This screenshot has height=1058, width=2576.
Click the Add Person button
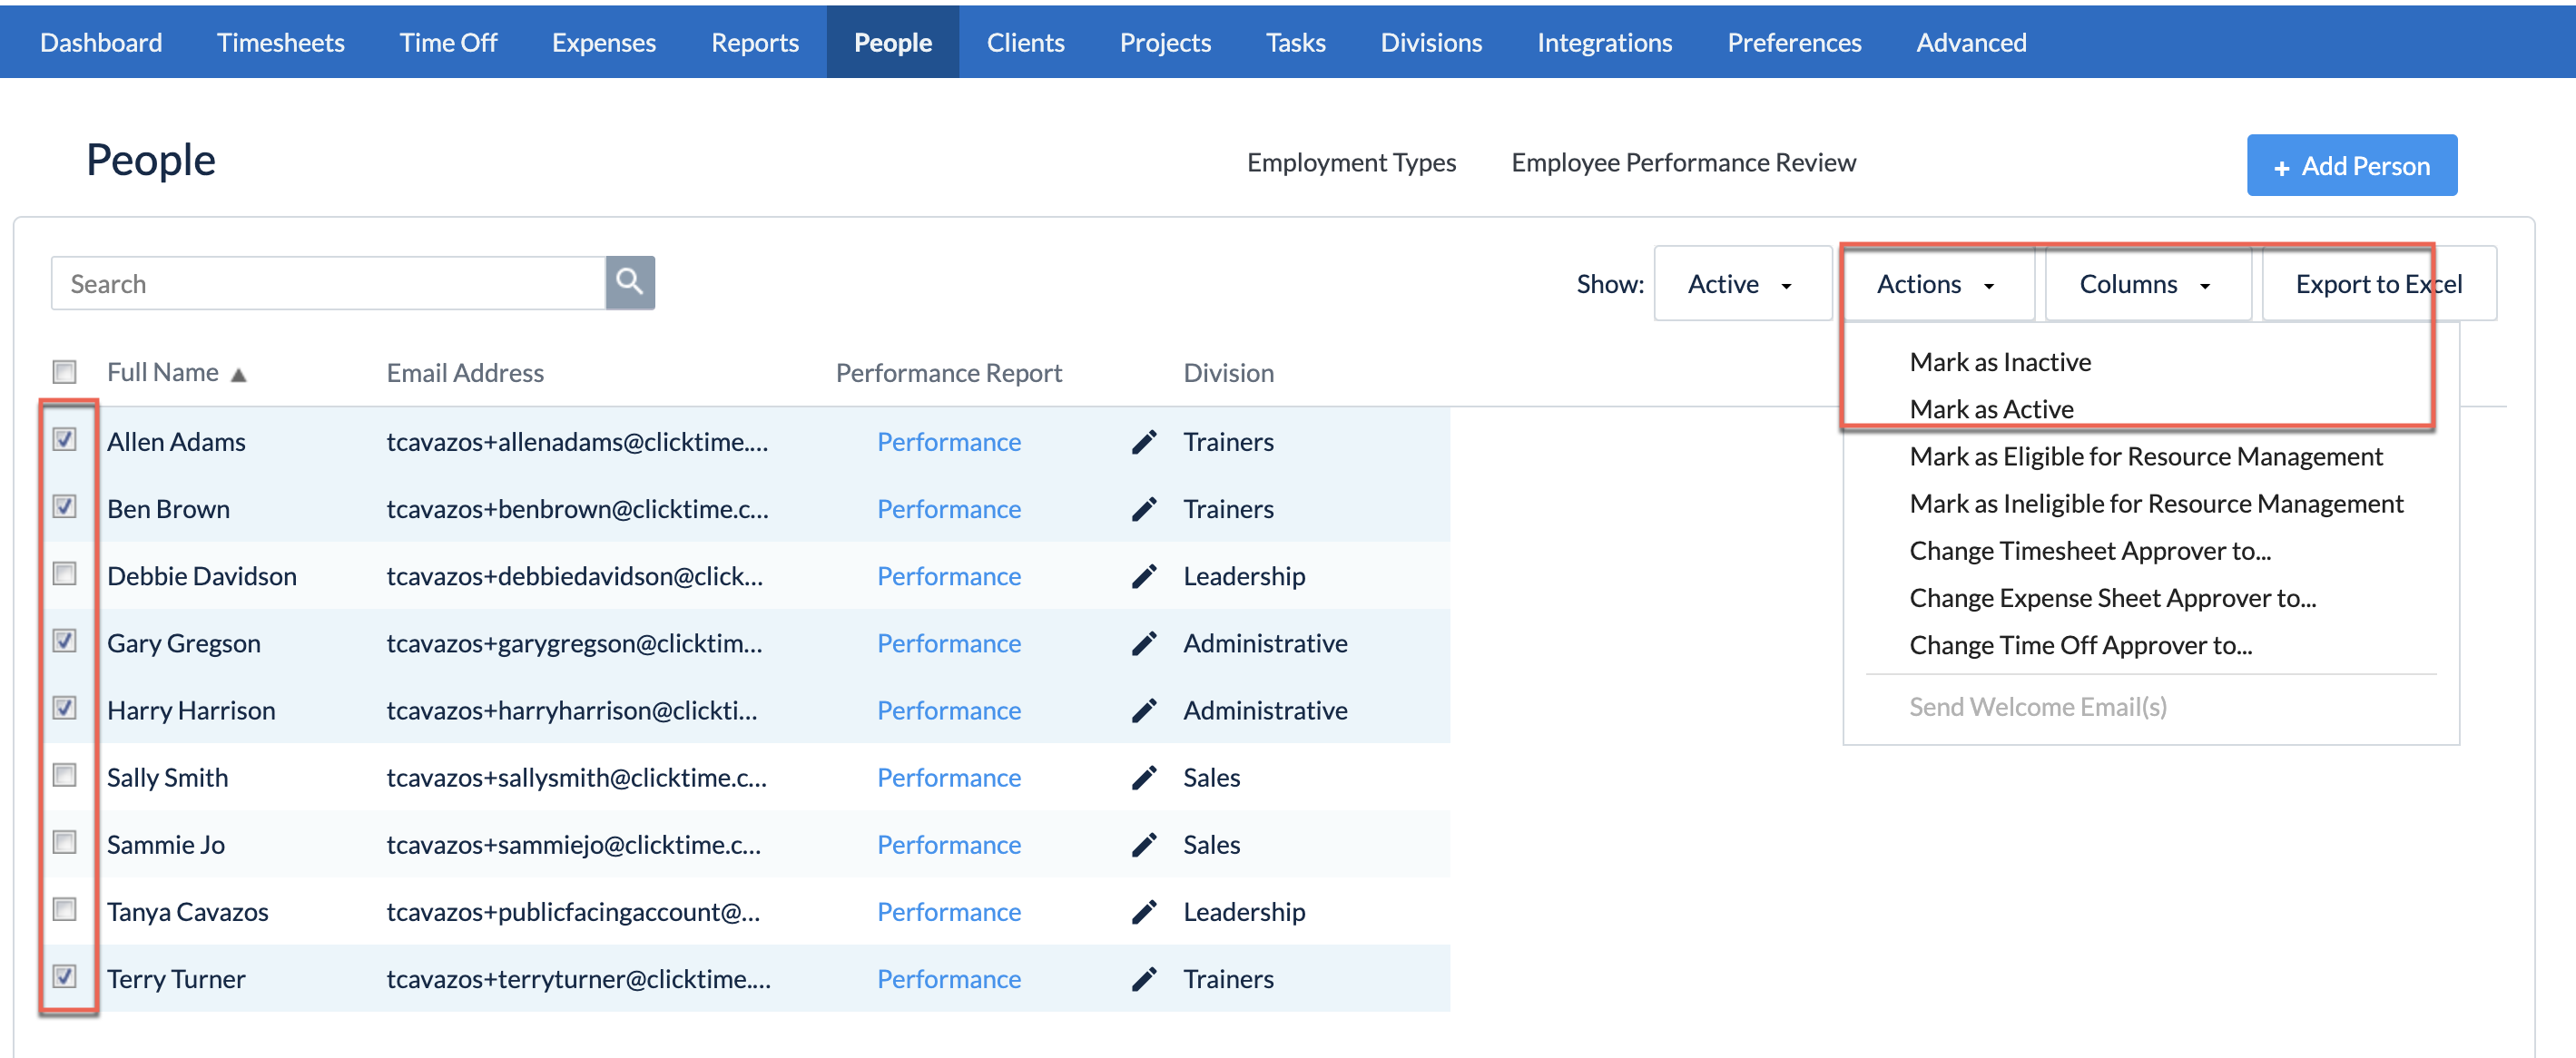(x=2352, y=165)
